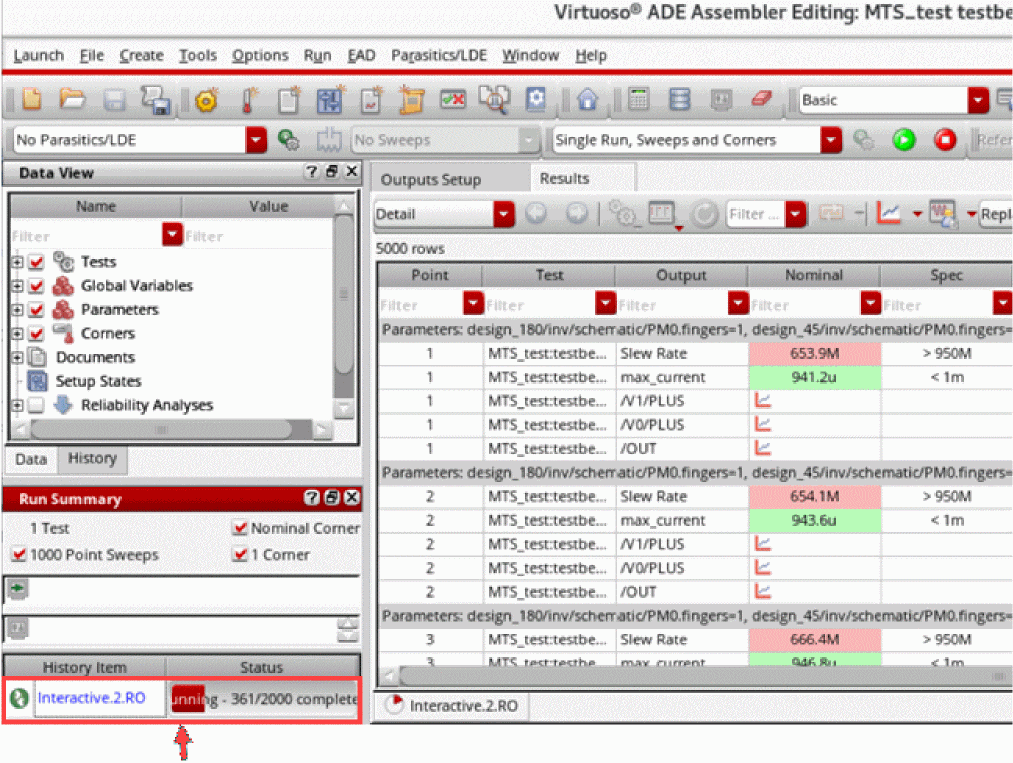This screenshot has width=1013, height=763.
Task: Click the green 941.2u max_current cell
Action: click(x=815, y=377)
